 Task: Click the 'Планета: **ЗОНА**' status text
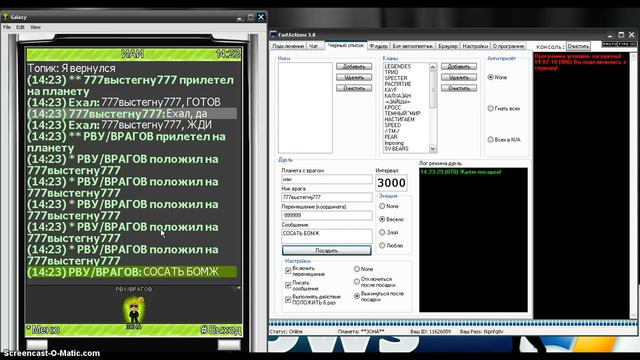point(361,331)
